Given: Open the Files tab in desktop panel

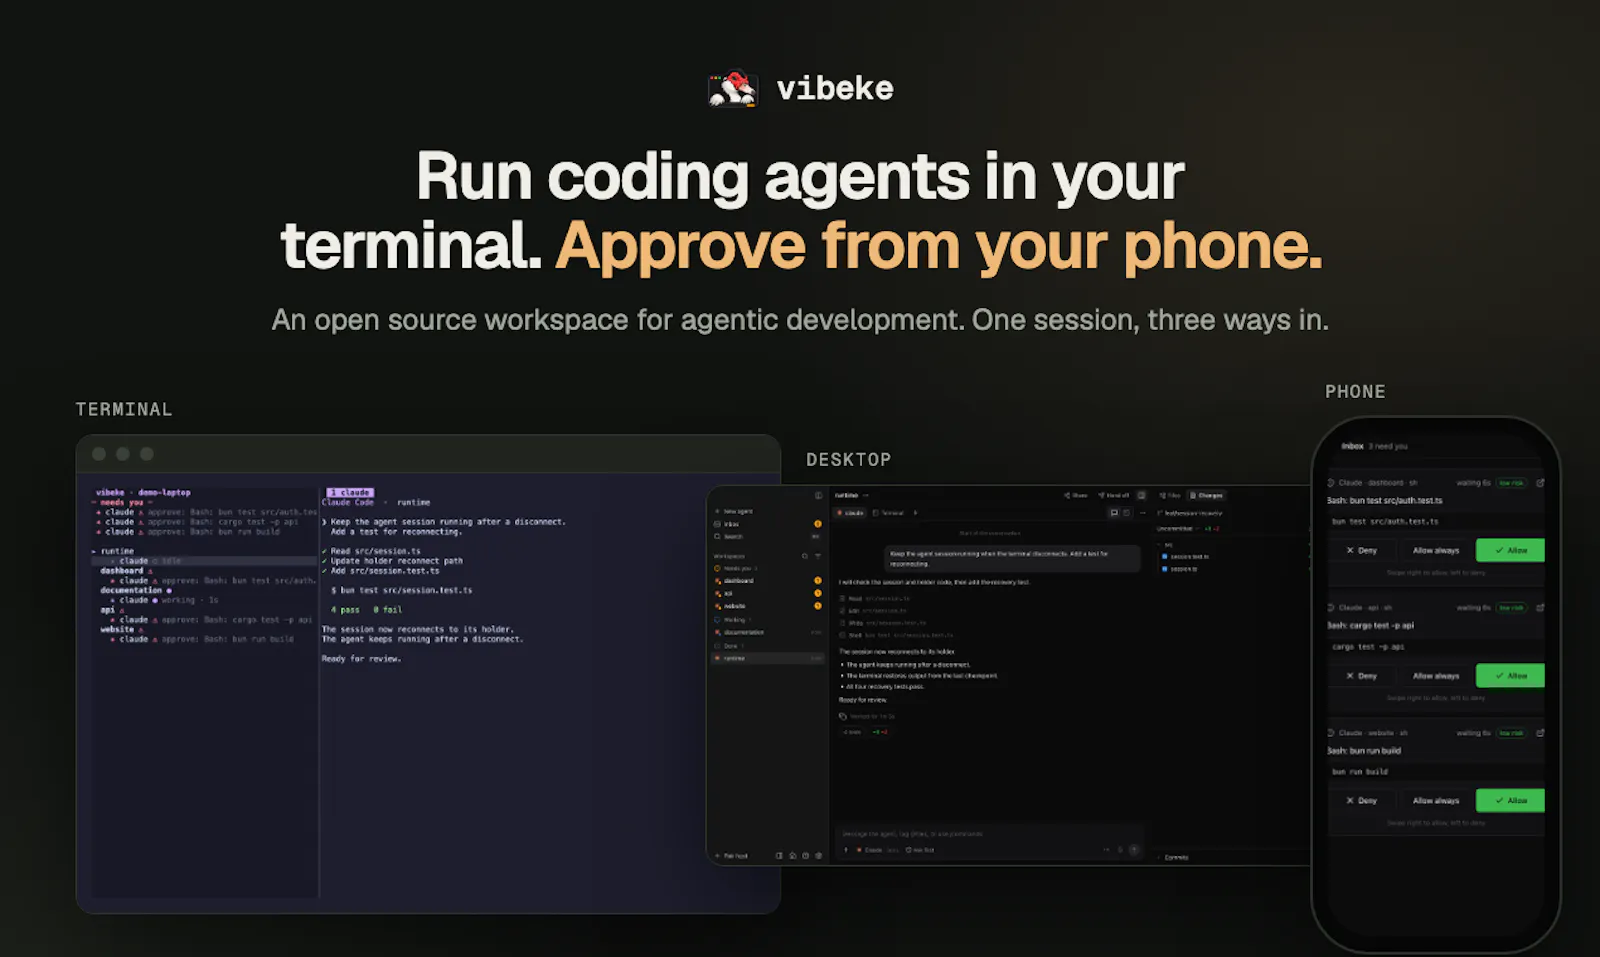Looking at the screenshot, I should click(x=1170, y=495).
